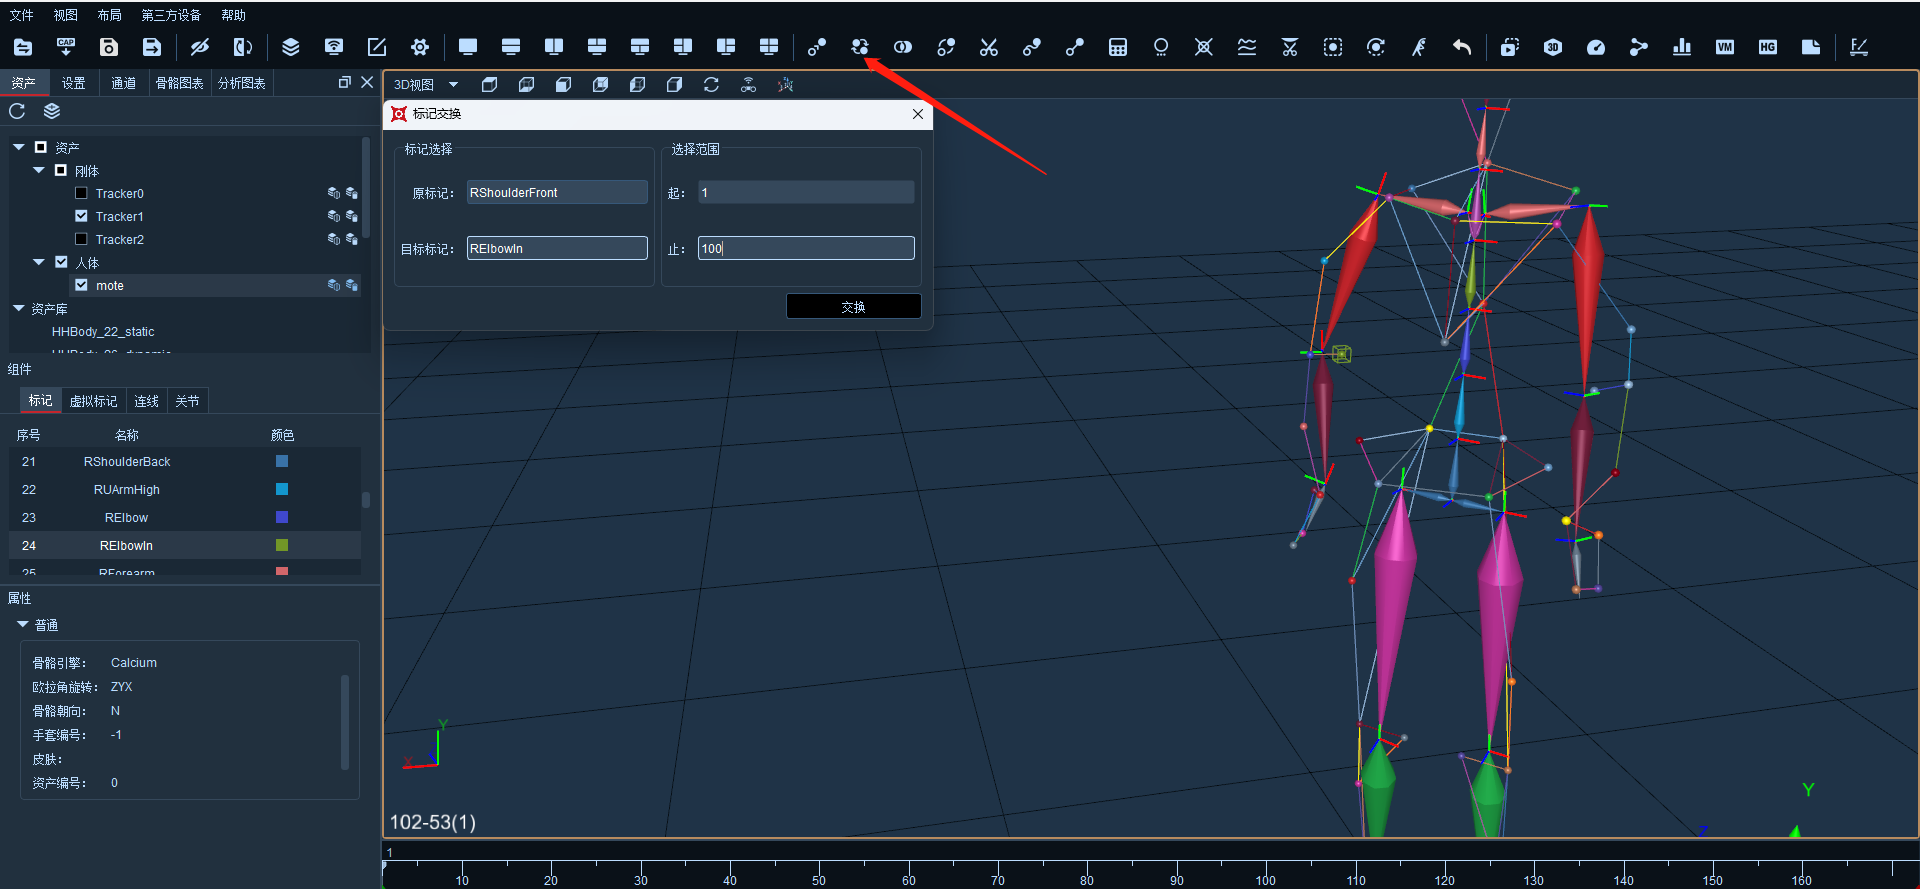Switch to the 虚拟标记 tab
Screen dimensions: 1920x889
click(x=93, y=401)
